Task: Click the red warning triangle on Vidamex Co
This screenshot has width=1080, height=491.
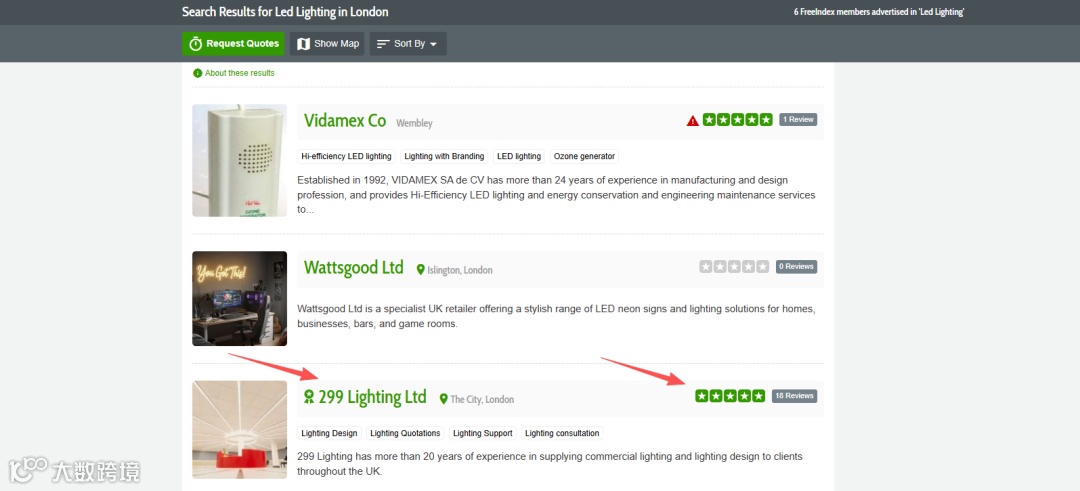Action: tap(692, 121)
